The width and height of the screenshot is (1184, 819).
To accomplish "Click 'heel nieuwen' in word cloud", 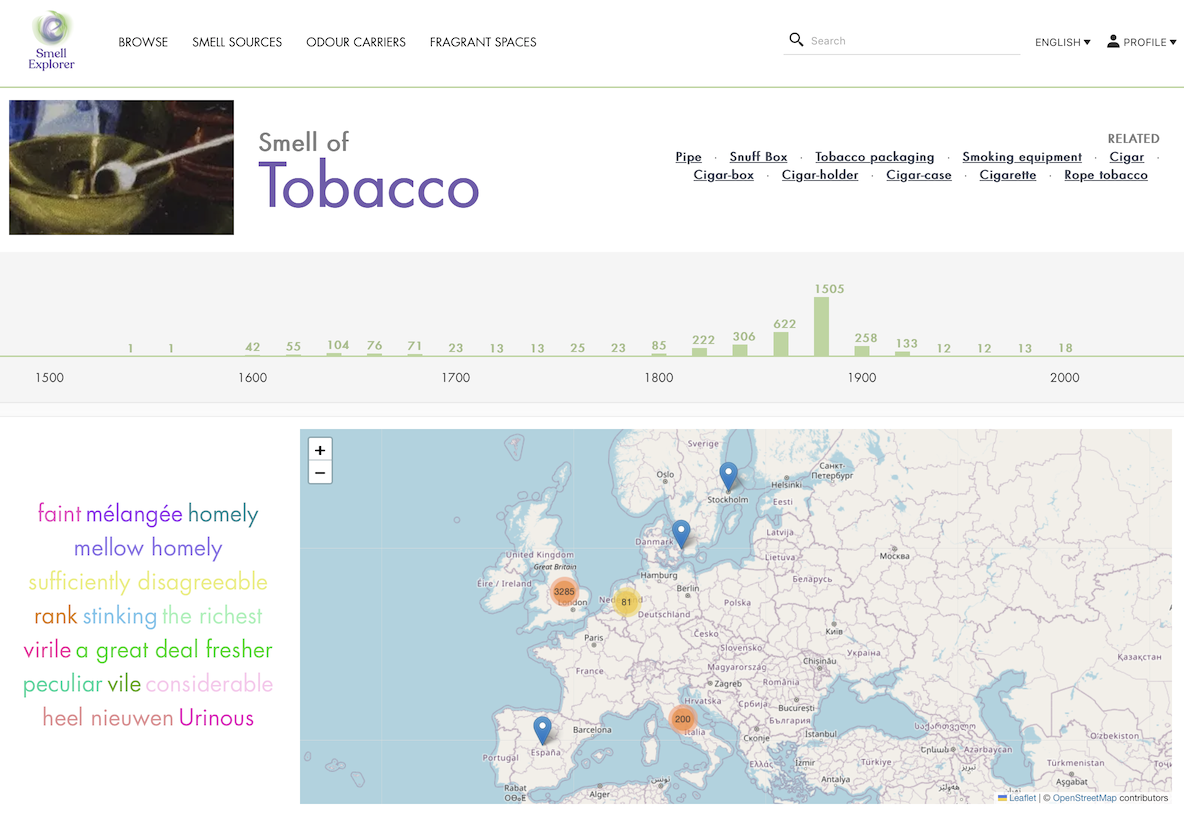I will point(108,718).
